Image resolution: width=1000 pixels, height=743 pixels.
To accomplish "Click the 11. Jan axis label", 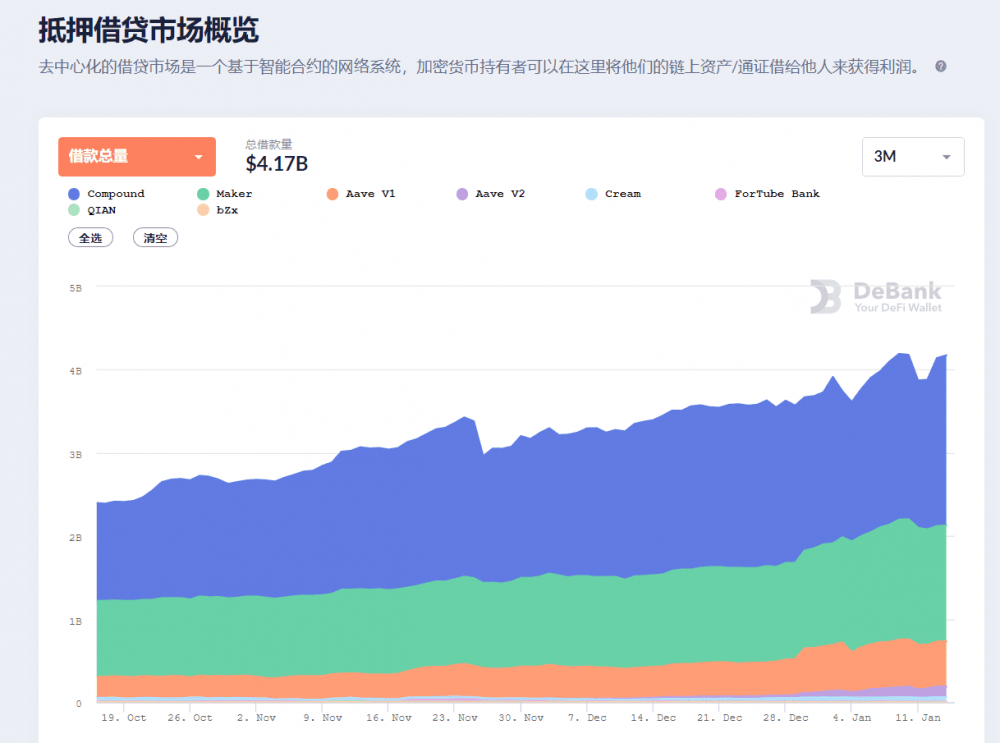I will click(x=917, y=717).
